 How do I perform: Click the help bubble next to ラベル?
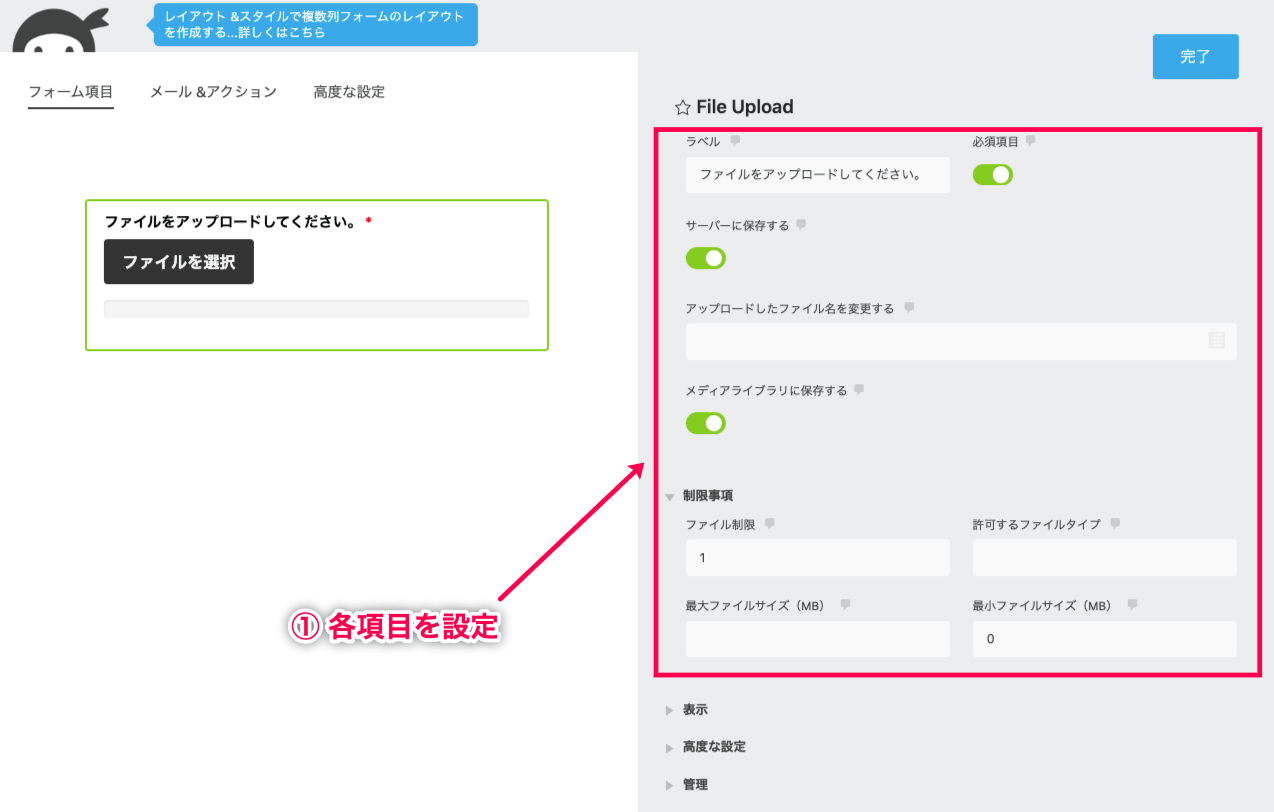735,141
